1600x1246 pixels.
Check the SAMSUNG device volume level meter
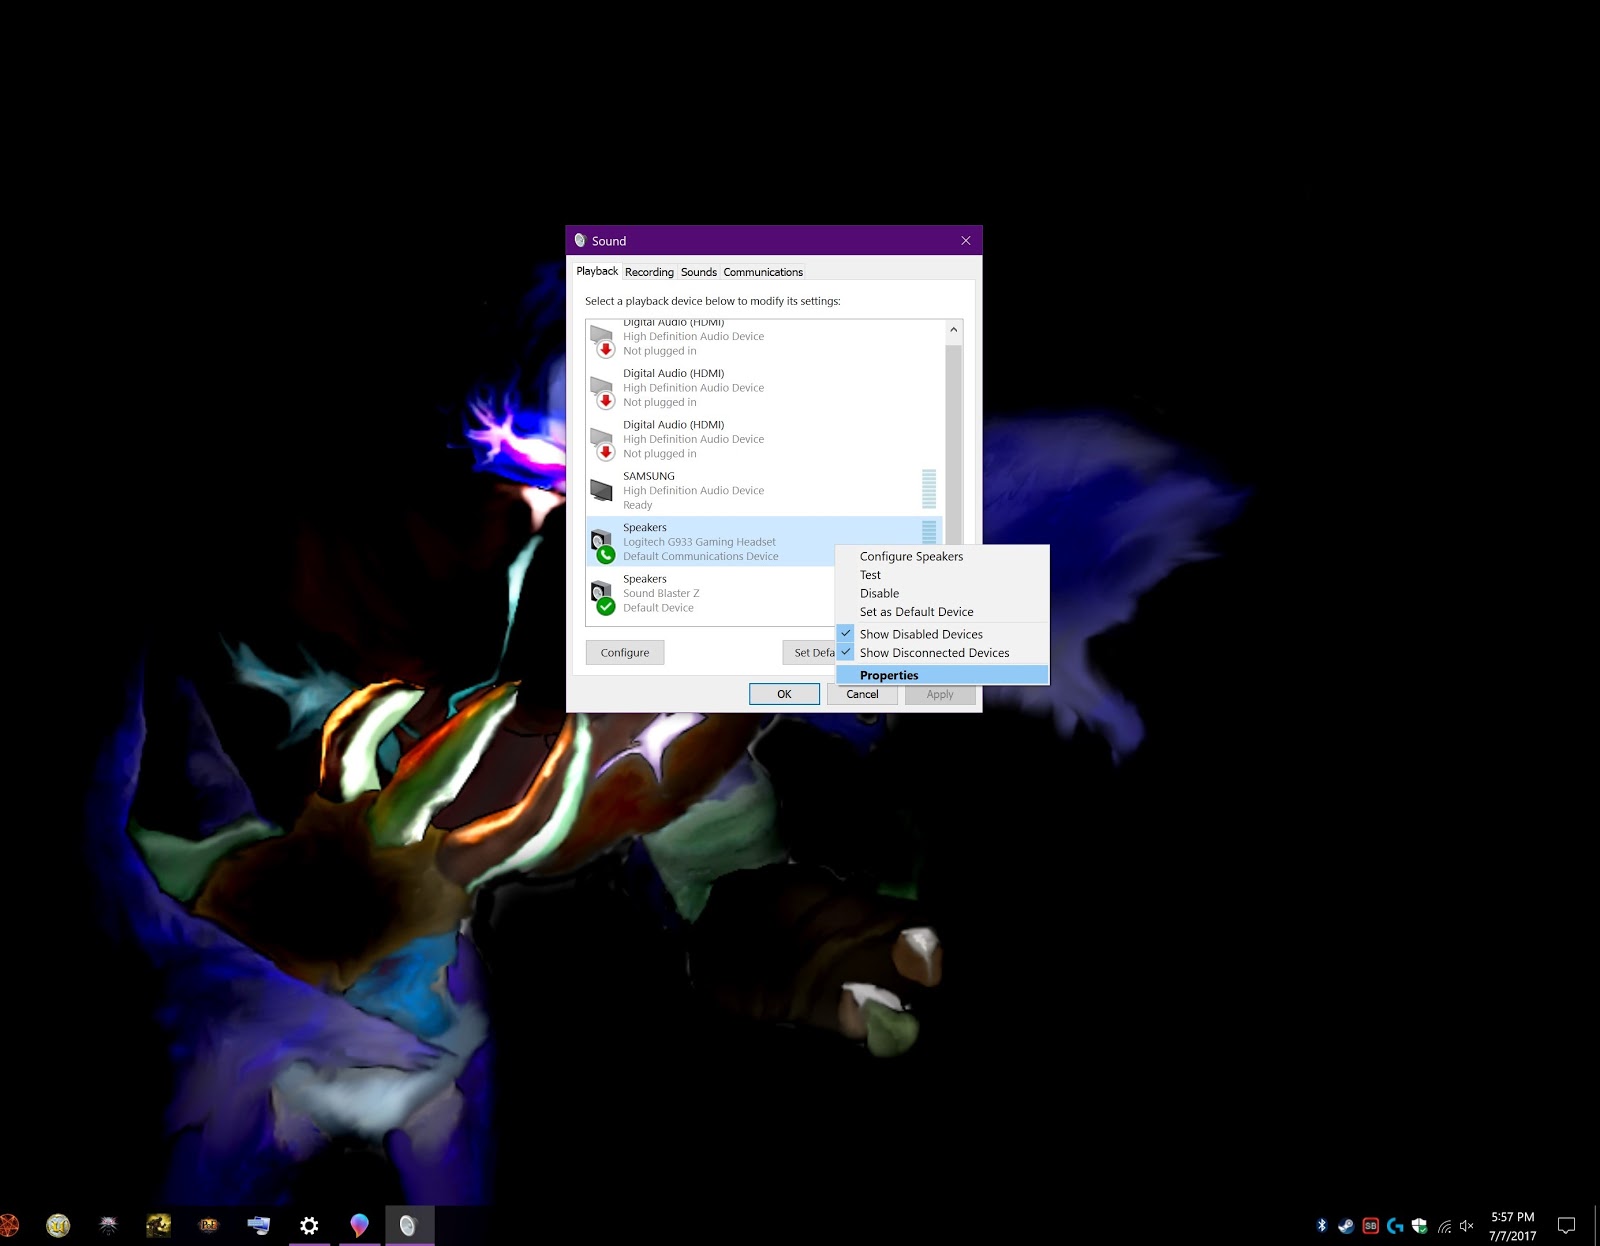click(927, 489)
